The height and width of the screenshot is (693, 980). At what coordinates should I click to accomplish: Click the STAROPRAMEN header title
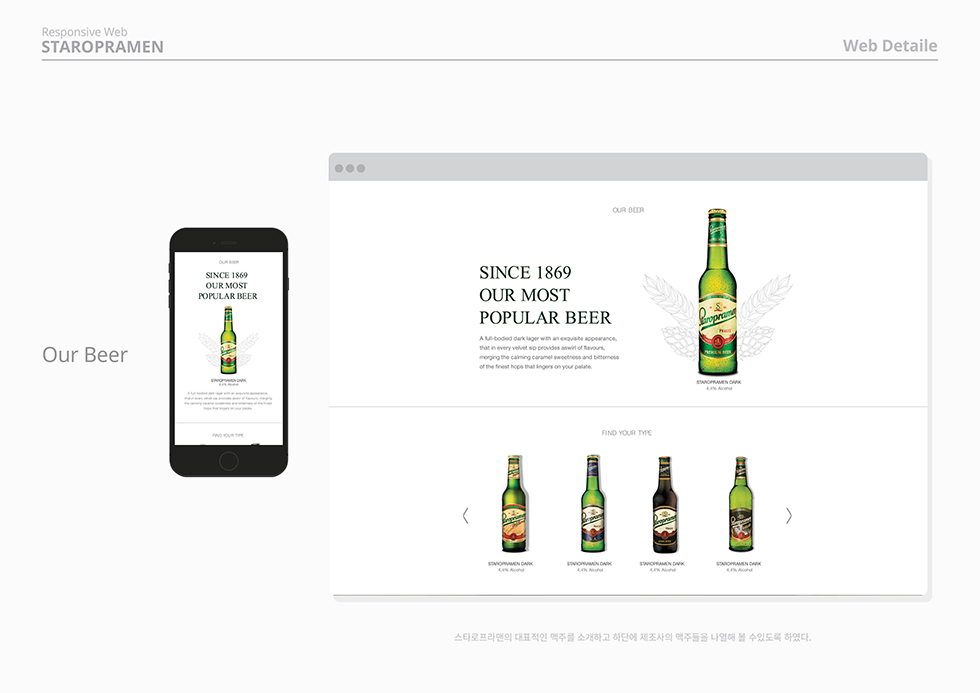[x=103, y=47]
